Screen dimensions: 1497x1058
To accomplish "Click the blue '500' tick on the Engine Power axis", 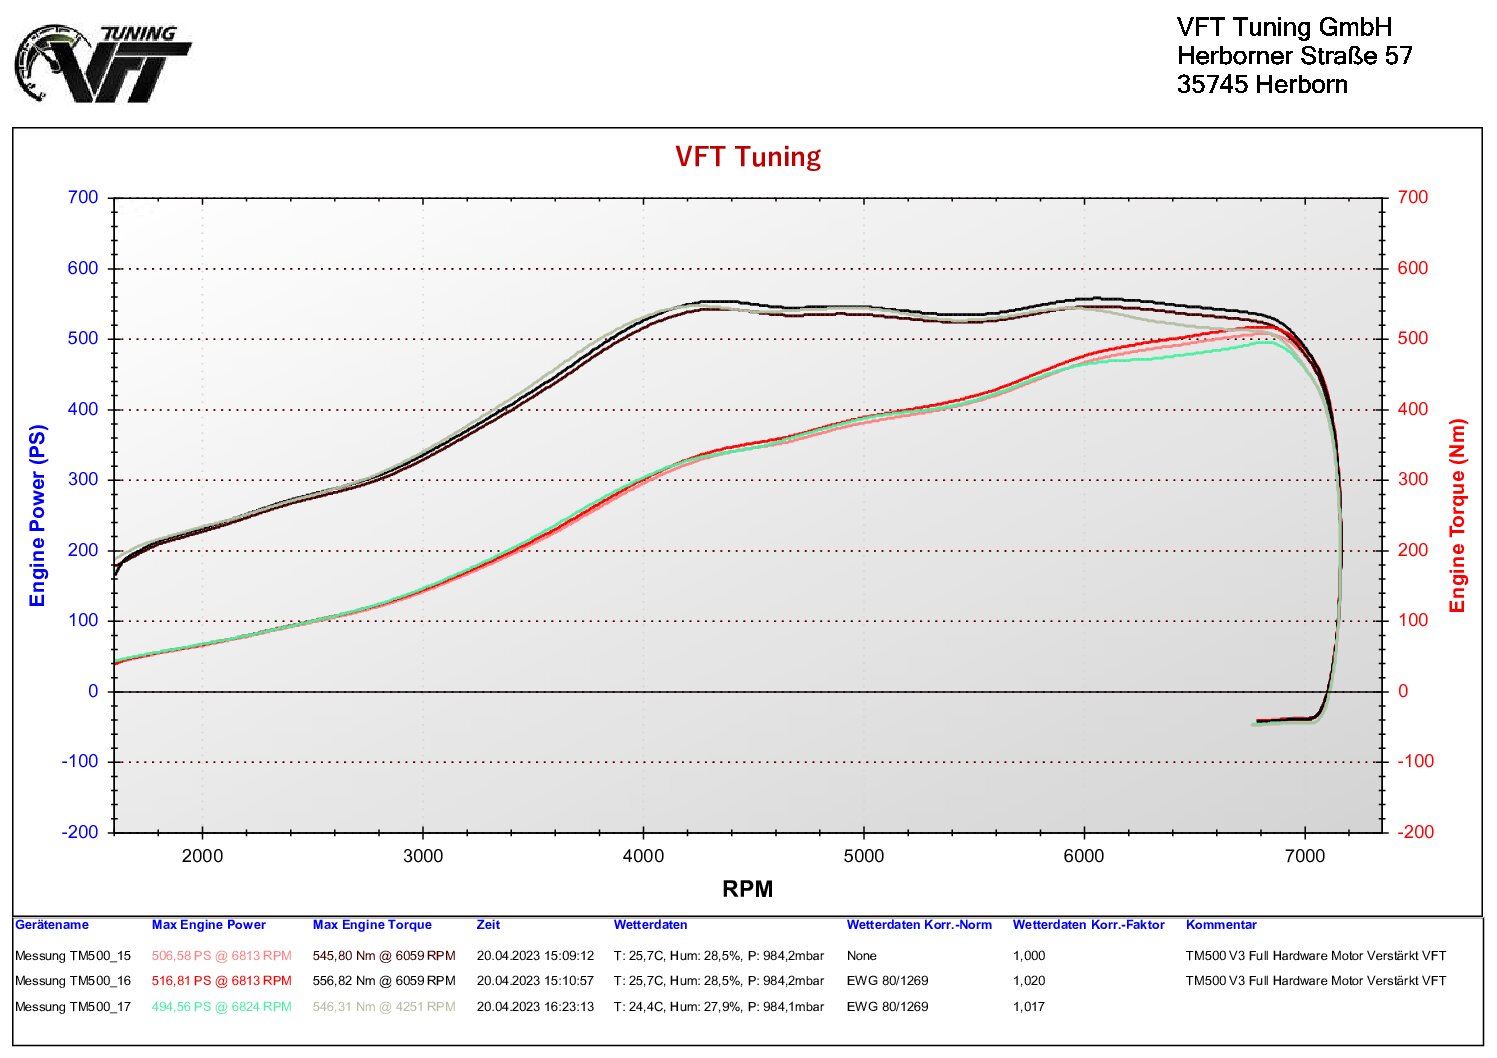I will click(83, 339).
